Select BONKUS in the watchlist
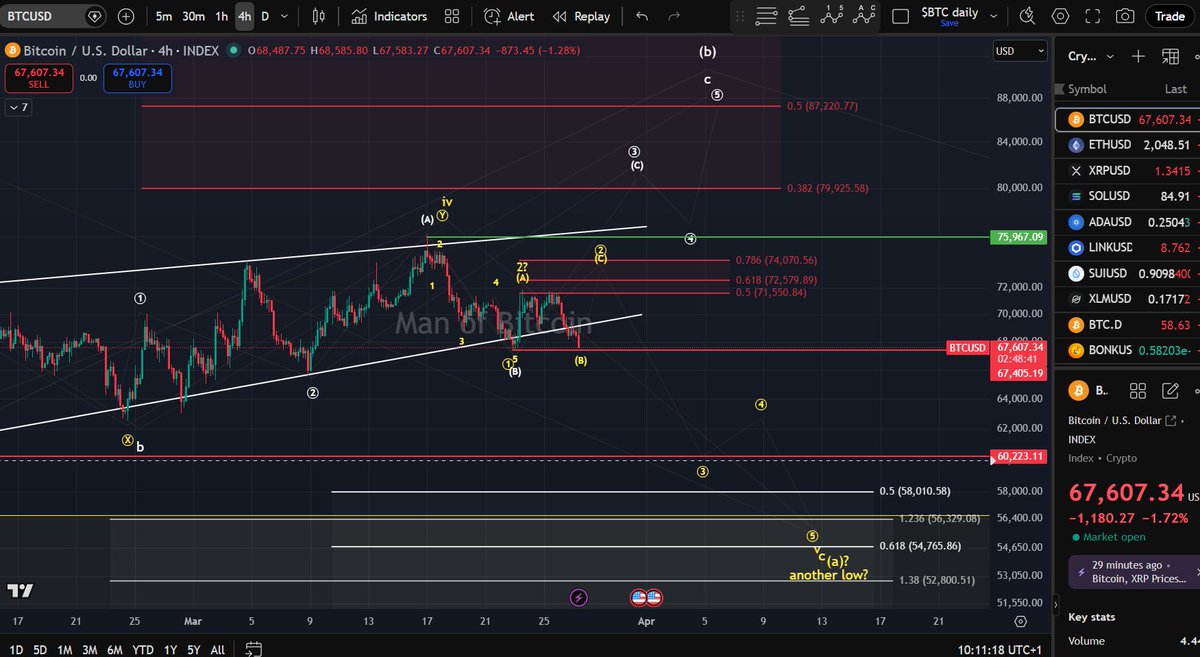The width and height of the screenshot is (1200, 657). click(x=1127, y=350)
